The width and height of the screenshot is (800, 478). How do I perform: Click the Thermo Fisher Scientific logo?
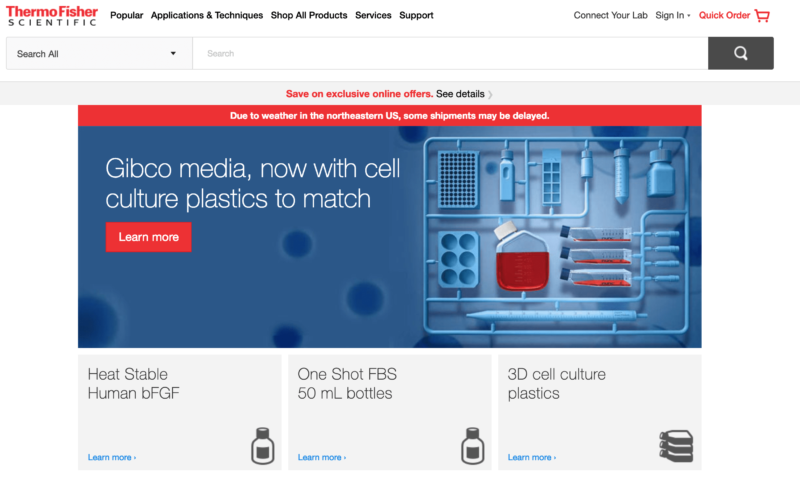52,15
